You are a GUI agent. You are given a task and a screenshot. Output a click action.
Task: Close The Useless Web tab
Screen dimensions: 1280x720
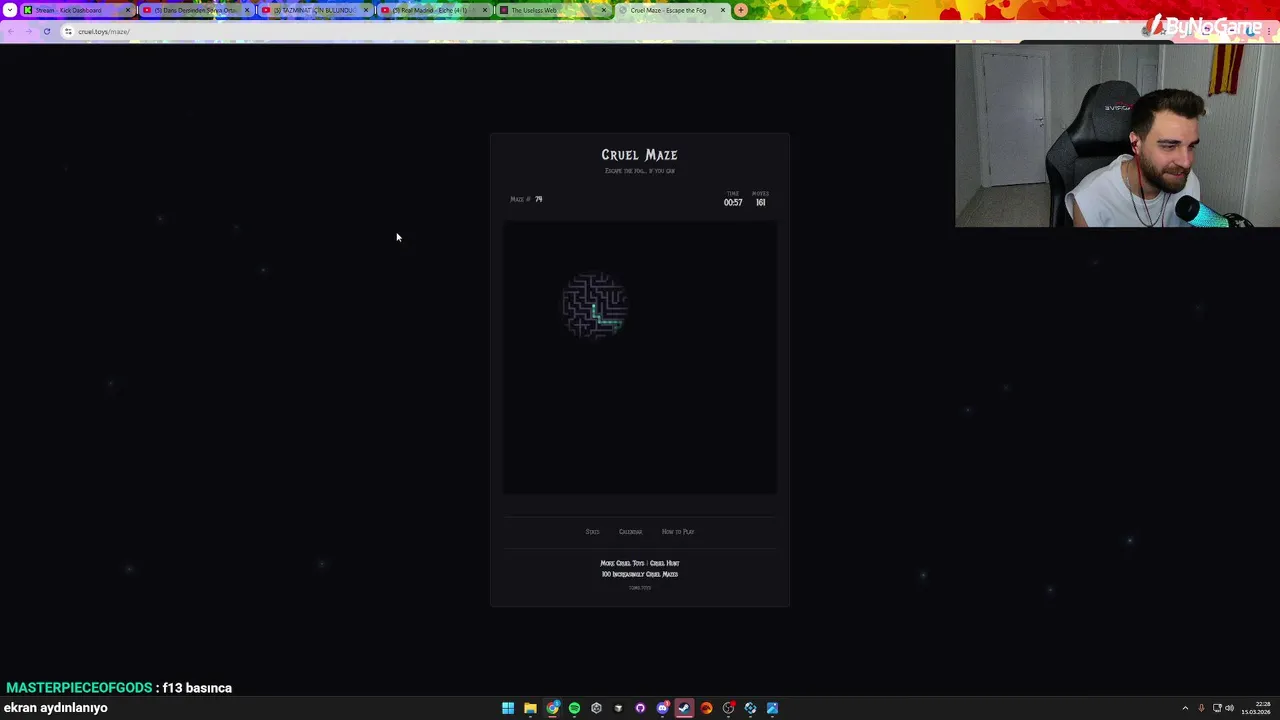click(x=604, y=10)
